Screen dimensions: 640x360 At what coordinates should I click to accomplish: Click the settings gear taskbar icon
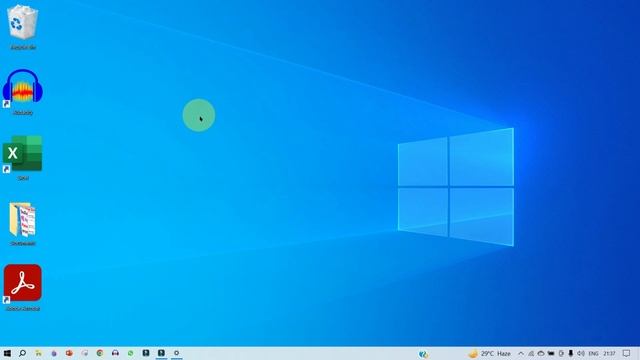point(176,353)
